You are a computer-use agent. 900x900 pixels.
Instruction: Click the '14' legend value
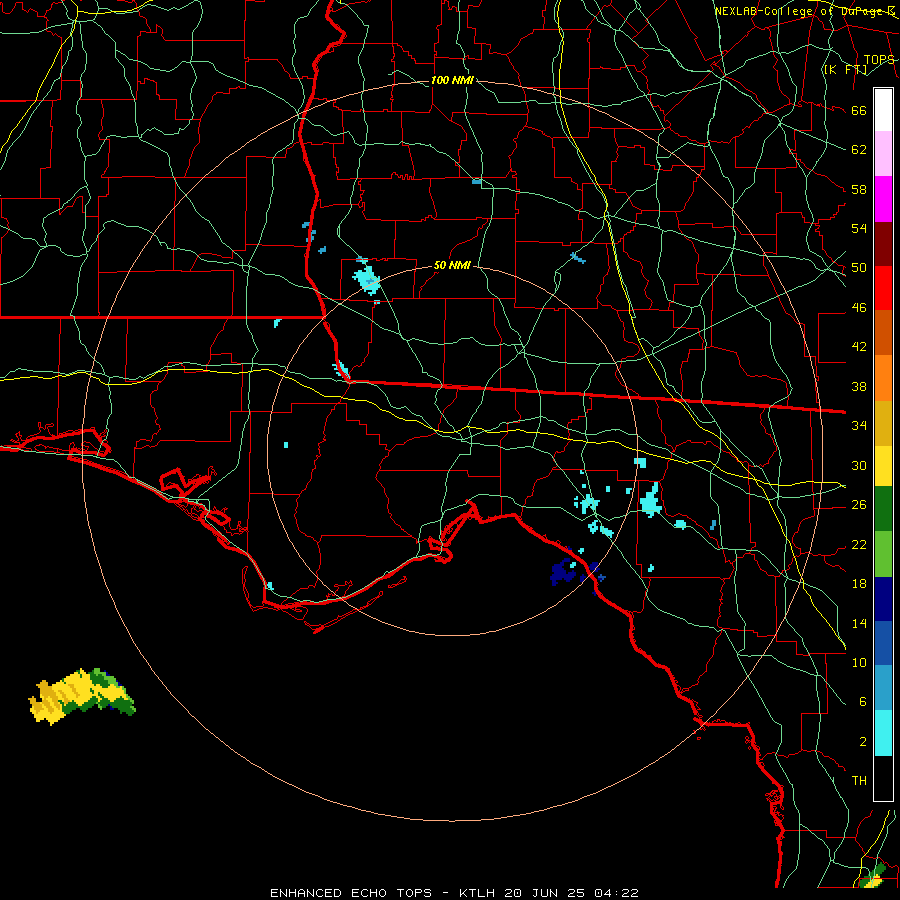pos(859,623)
